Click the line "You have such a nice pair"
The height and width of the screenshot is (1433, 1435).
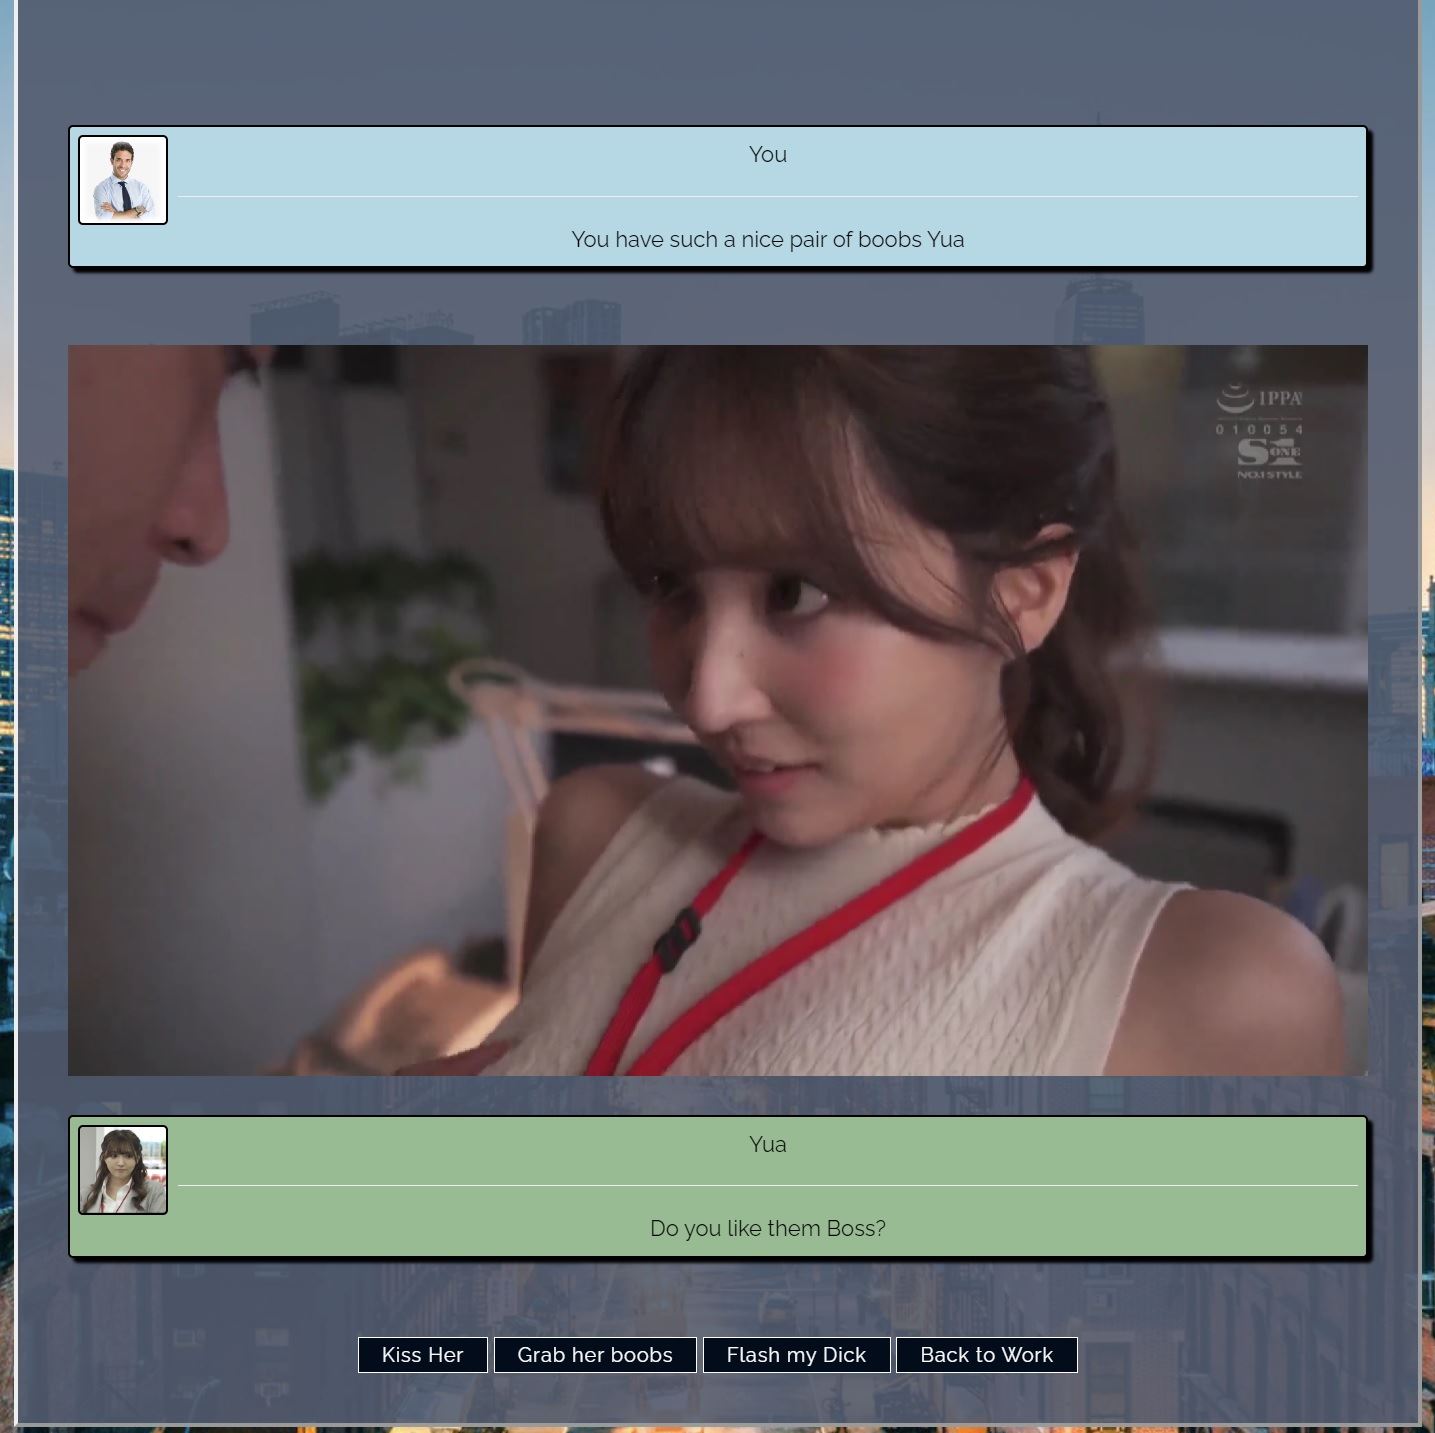coord(767,240)
